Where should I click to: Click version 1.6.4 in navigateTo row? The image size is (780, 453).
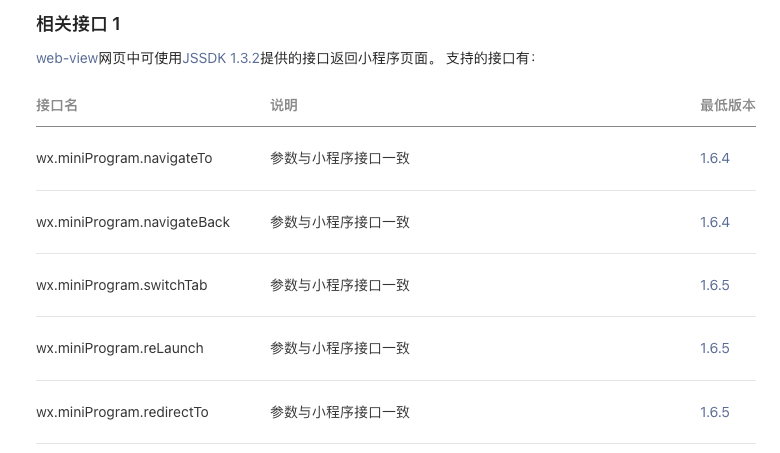pos(714,158)
